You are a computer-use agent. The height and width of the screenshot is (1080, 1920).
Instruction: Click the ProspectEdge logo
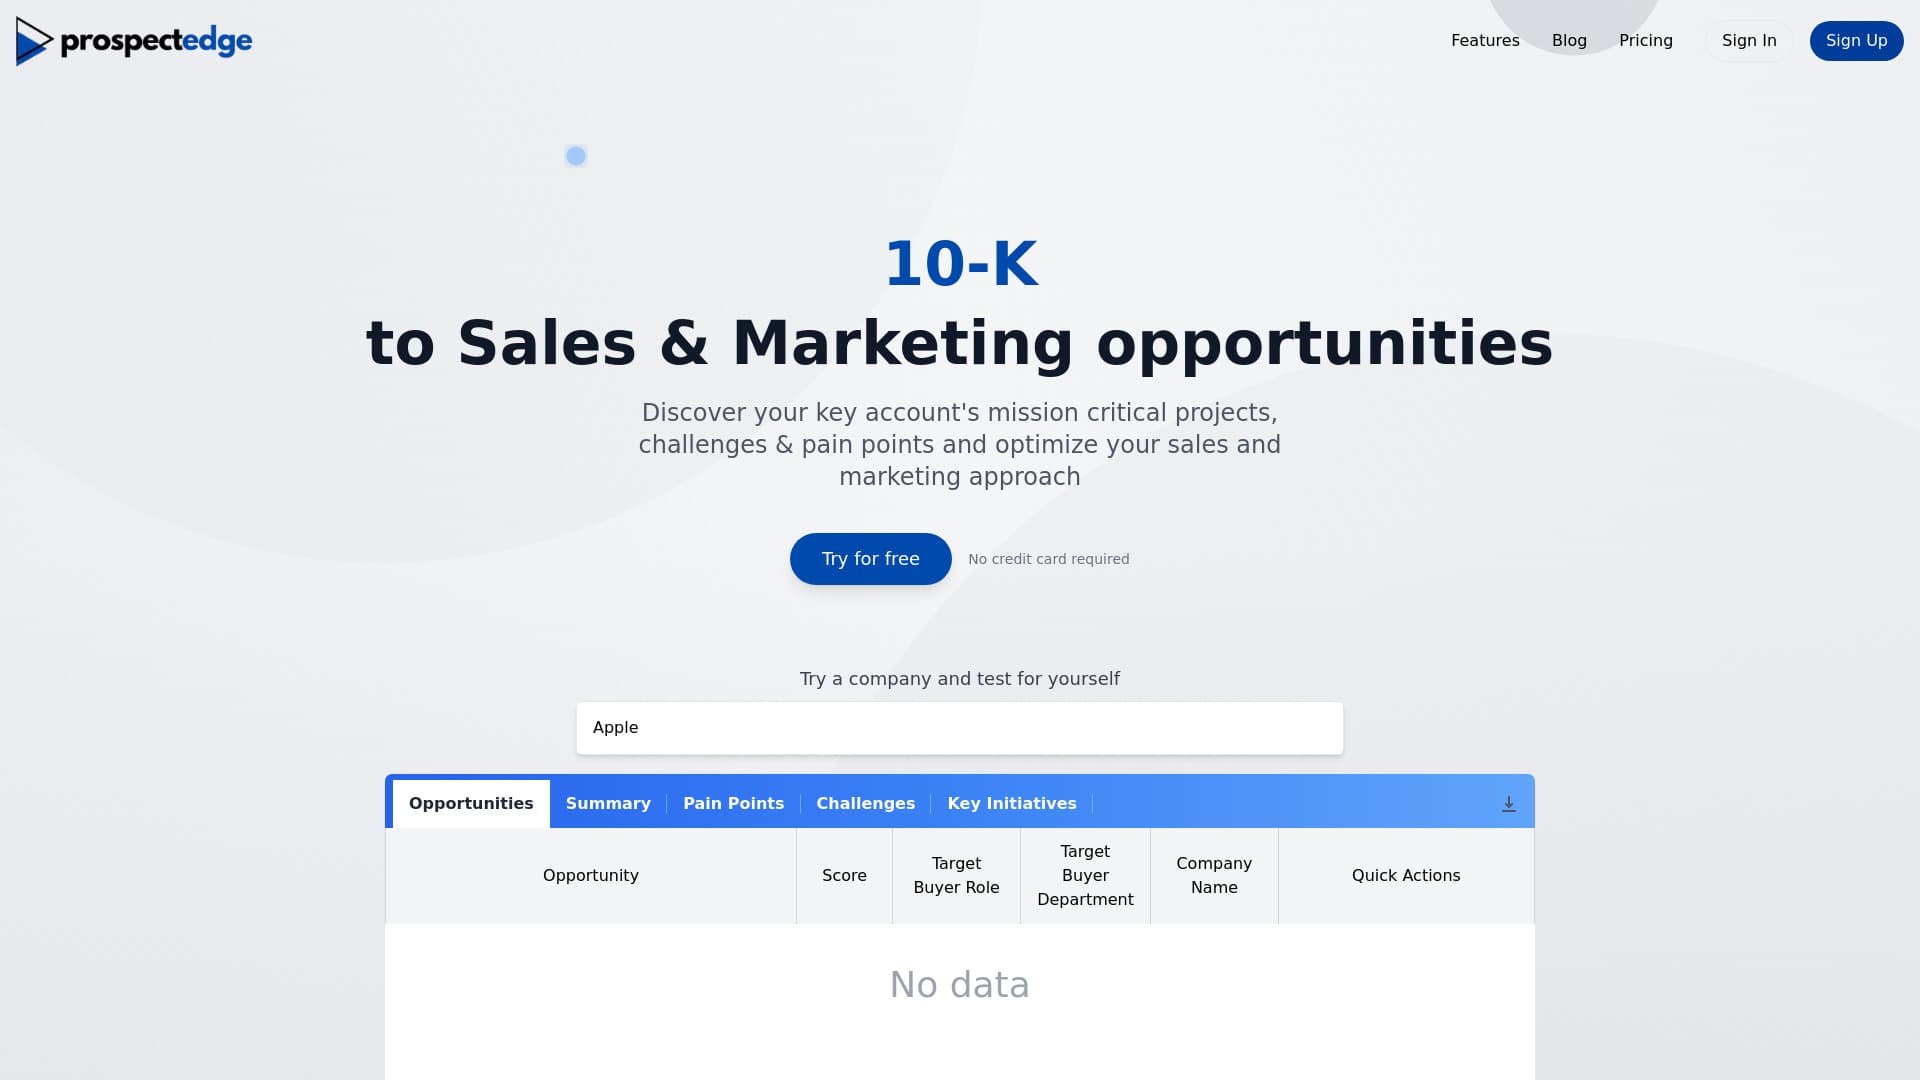click(134, 41)
